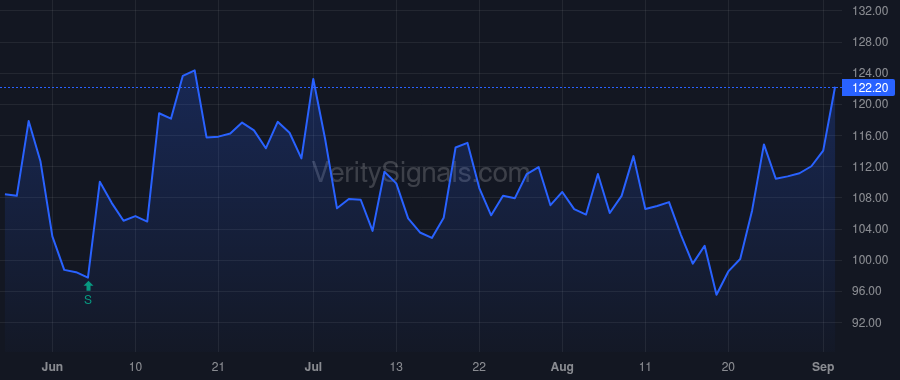Viewport: 900px width, 380px height.
Task: Click the 10 date axis label
Action: pyautogui.click(x=135, y=367)
